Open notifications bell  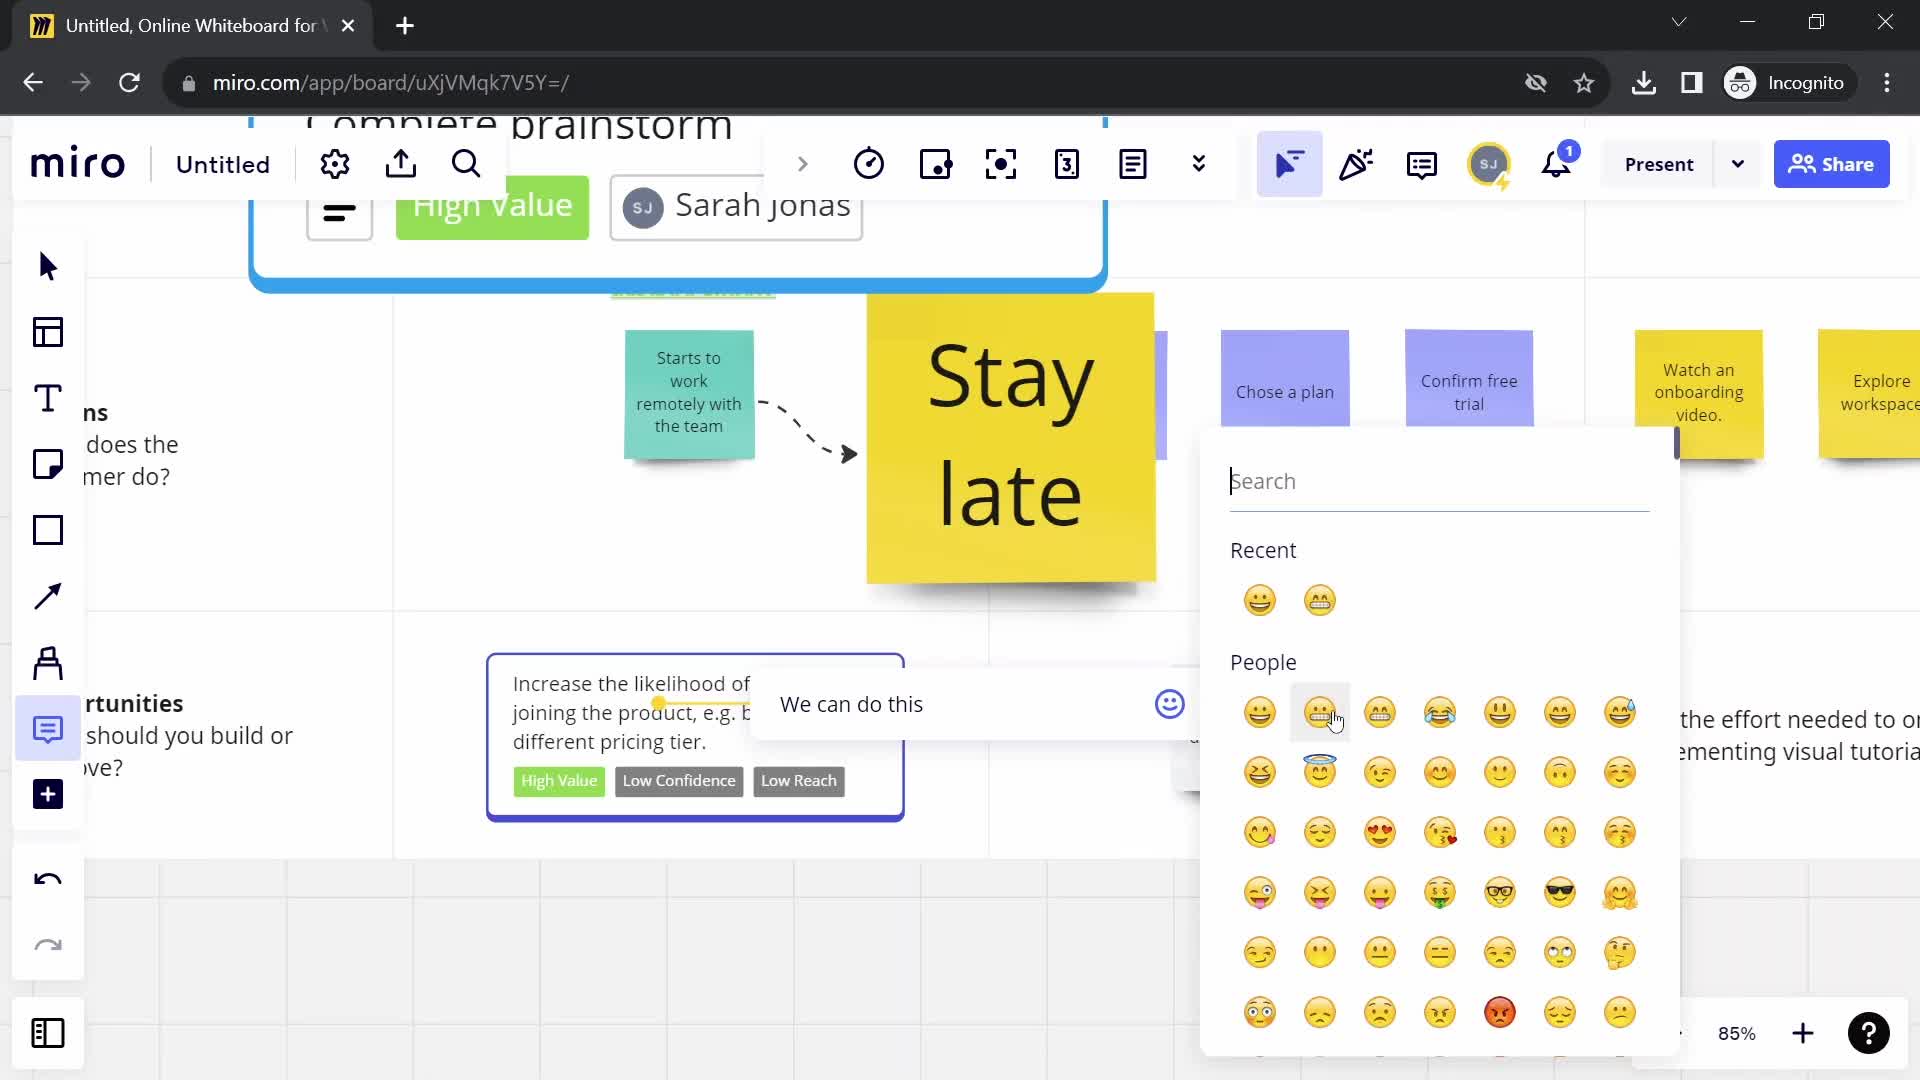click(1556, 164)
